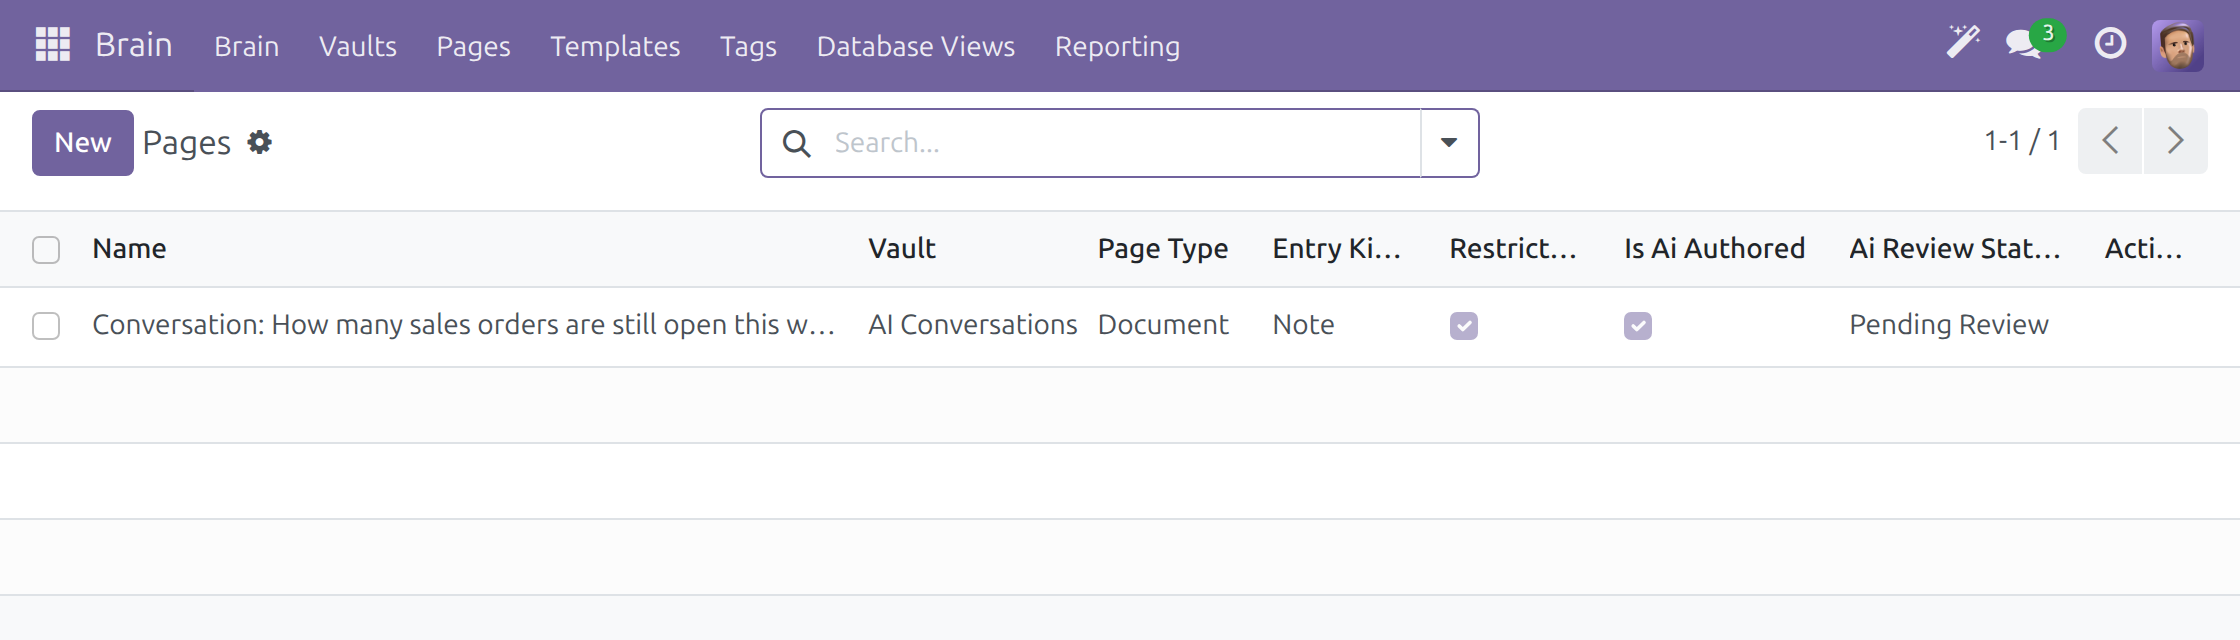Open the apps grid home menu
2240x640 pixels.
(52, 45)
